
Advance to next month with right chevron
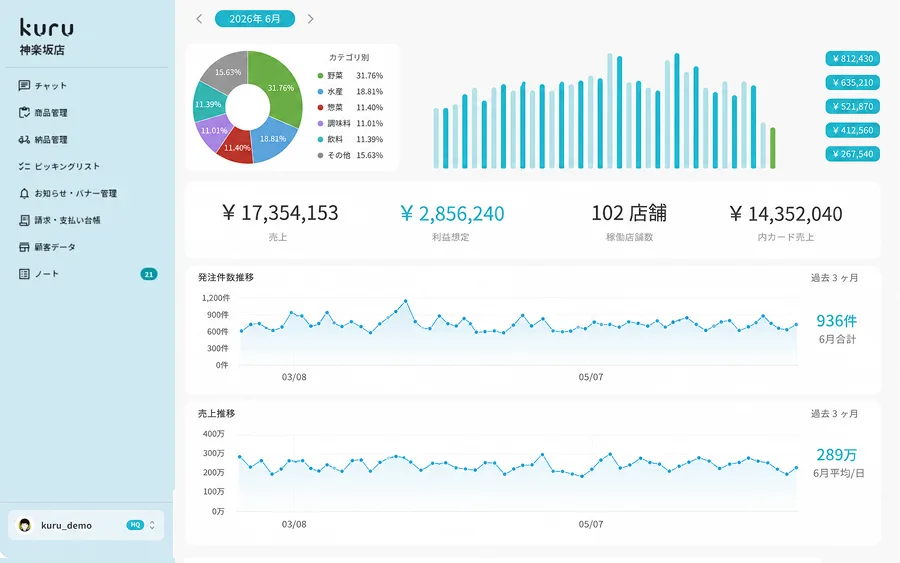coord(311,19)
